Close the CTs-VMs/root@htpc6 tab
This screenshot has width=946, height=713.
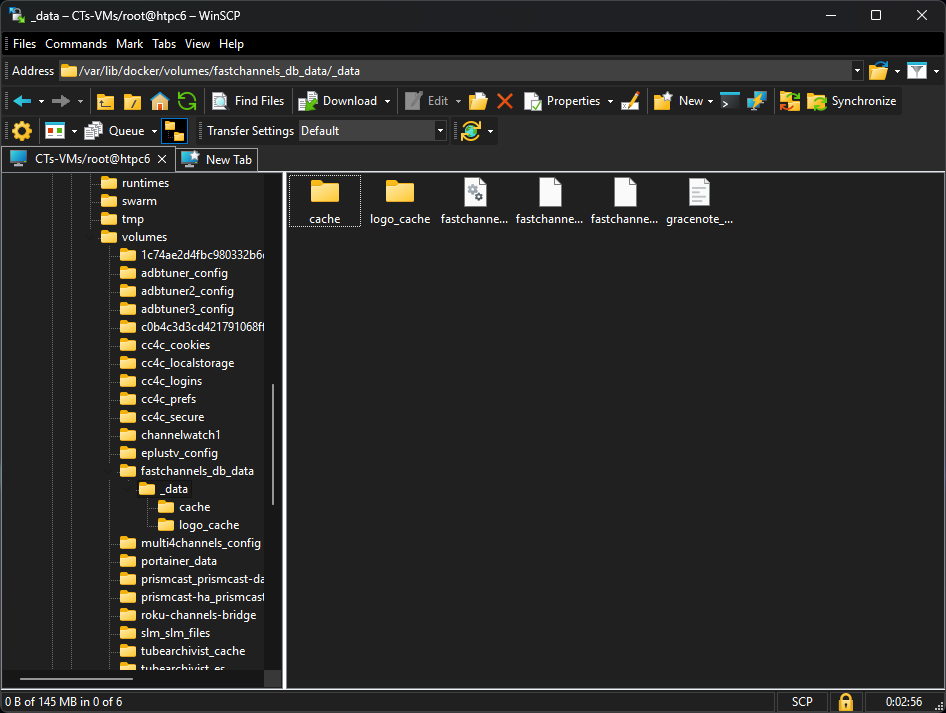(162, 159)
